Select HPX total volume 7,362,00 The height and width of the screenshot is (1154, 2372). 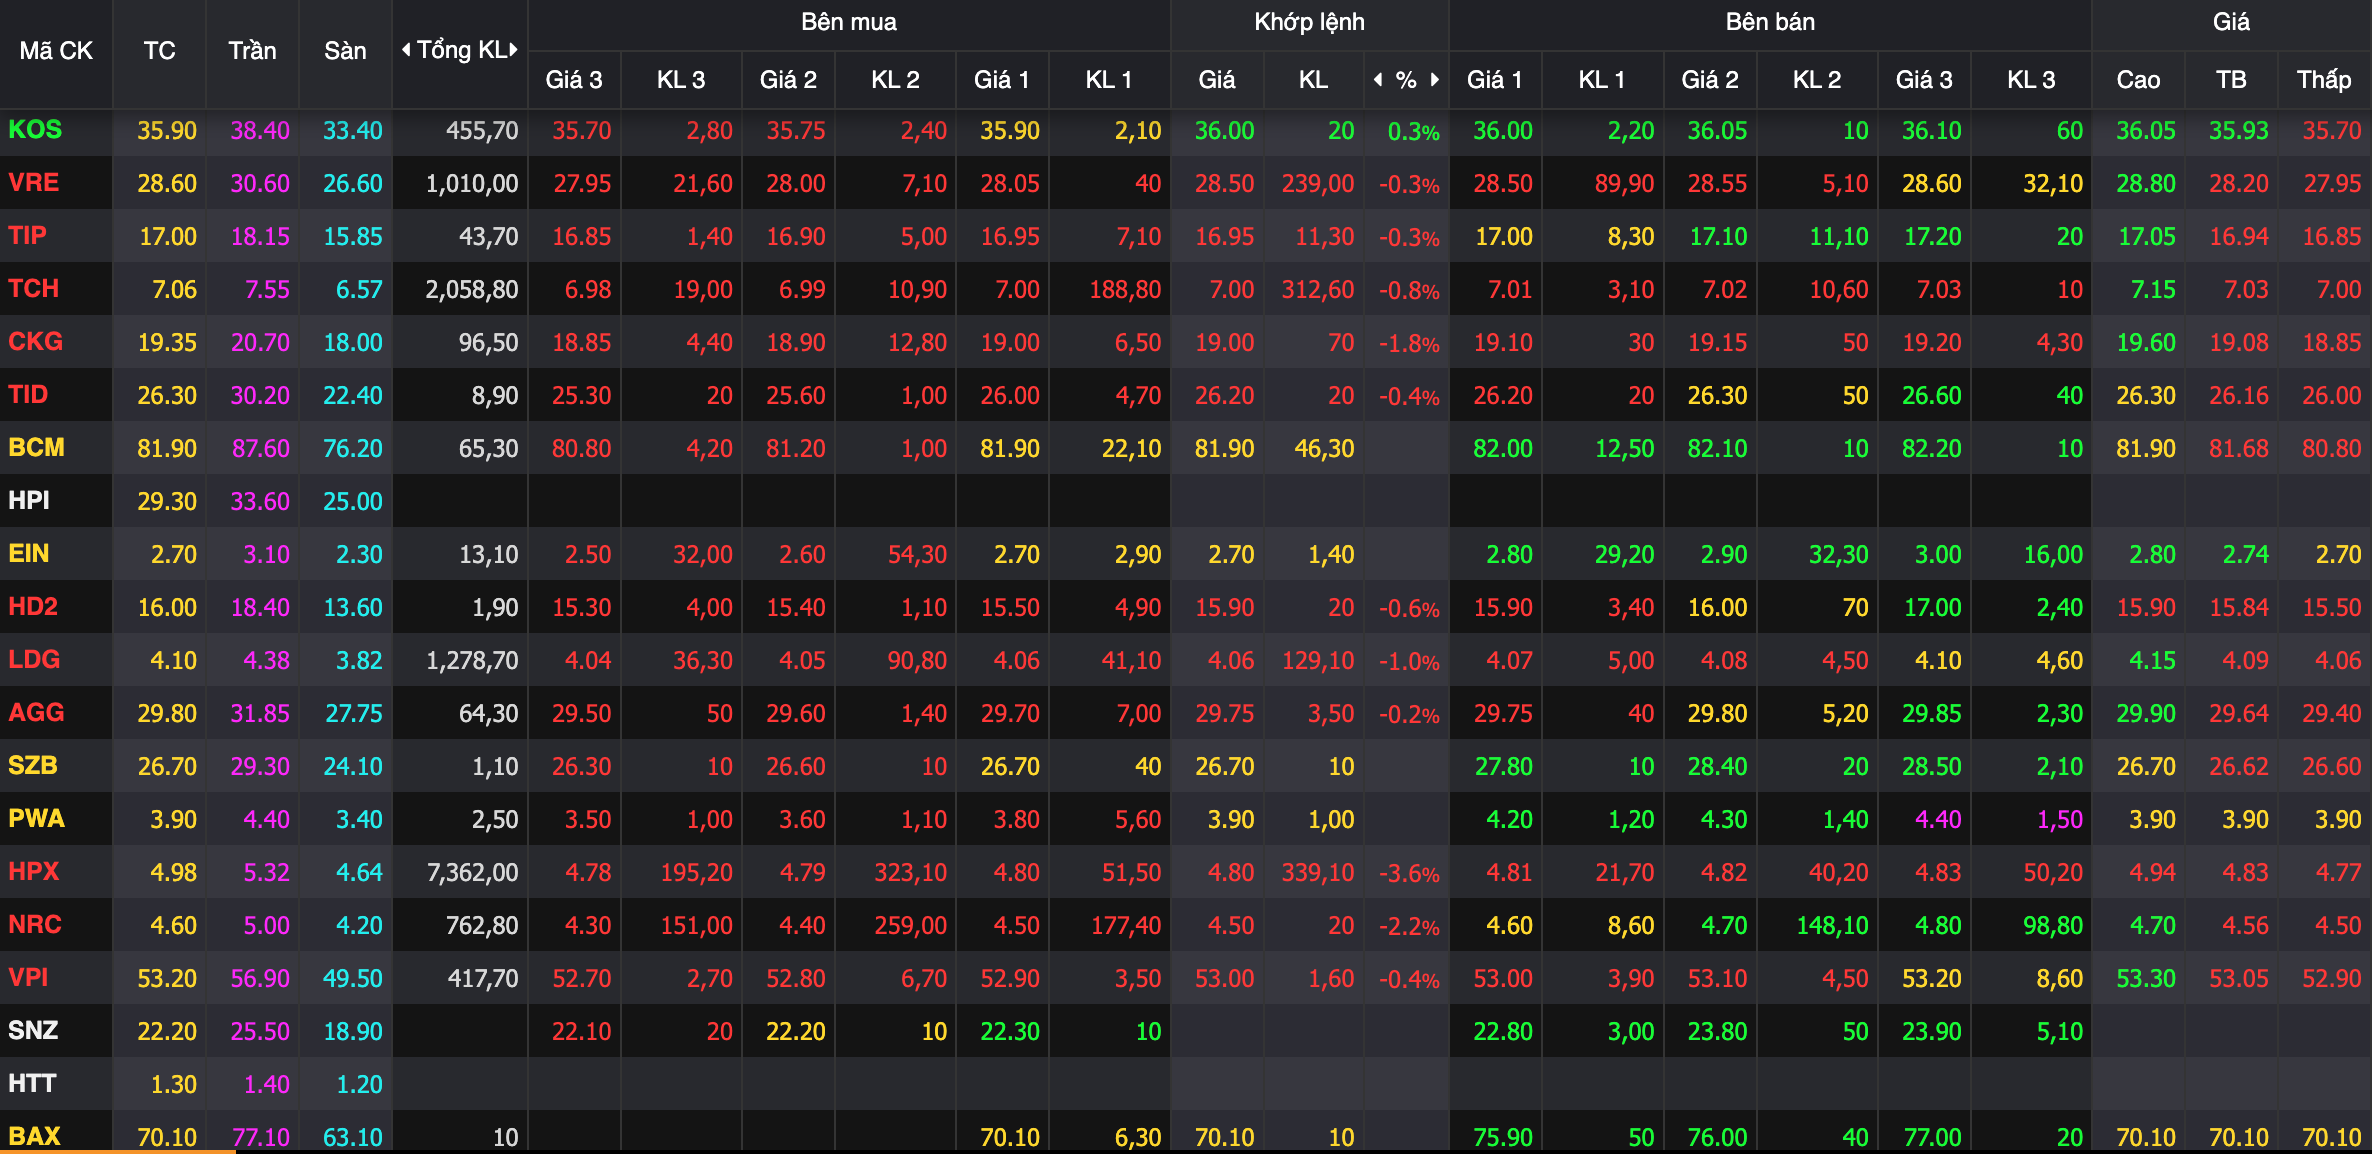[472, 873]
